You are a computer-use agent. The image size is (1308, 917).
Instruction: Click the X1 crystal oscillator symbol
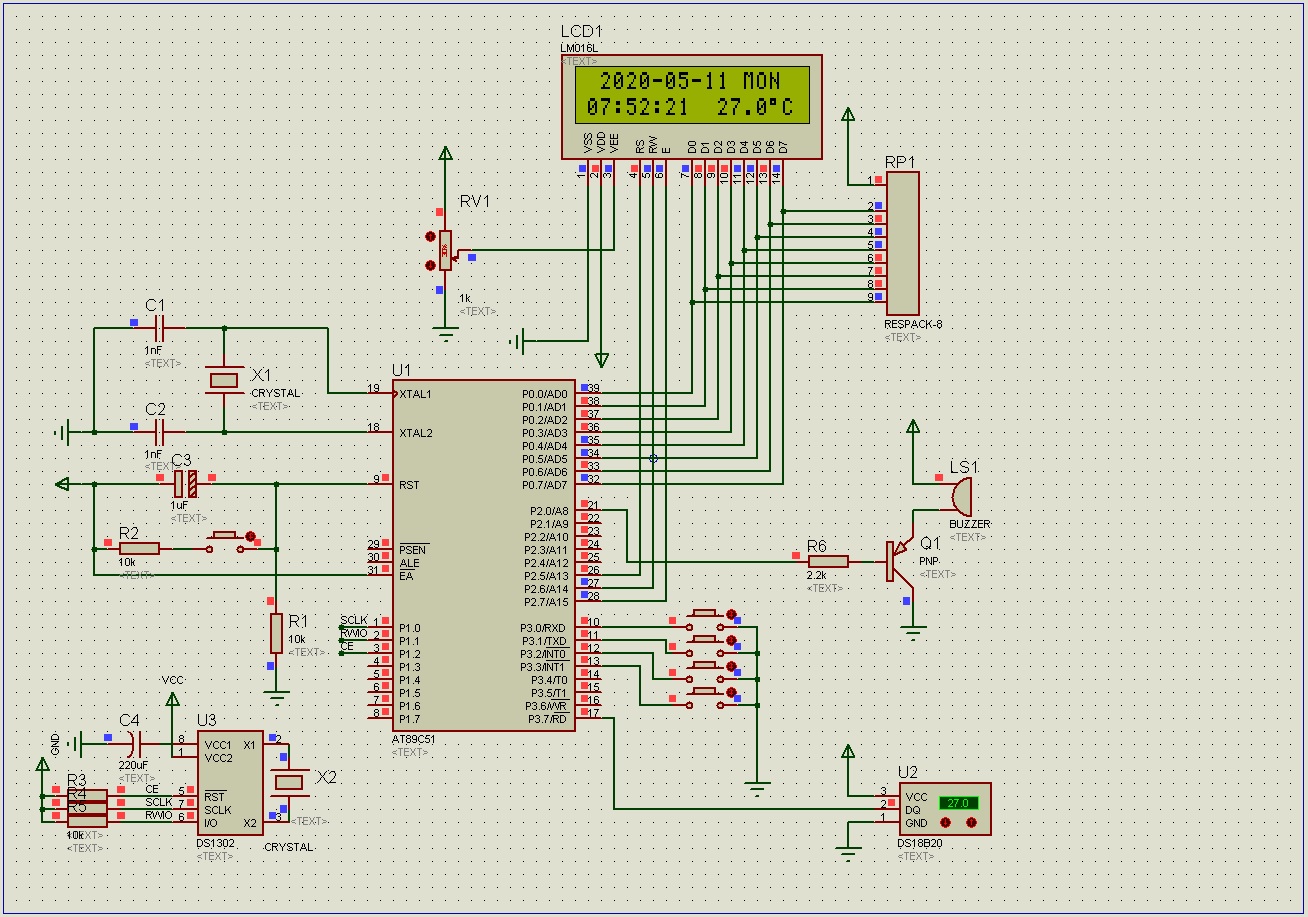pyautogui.click(x=224, y=380)
